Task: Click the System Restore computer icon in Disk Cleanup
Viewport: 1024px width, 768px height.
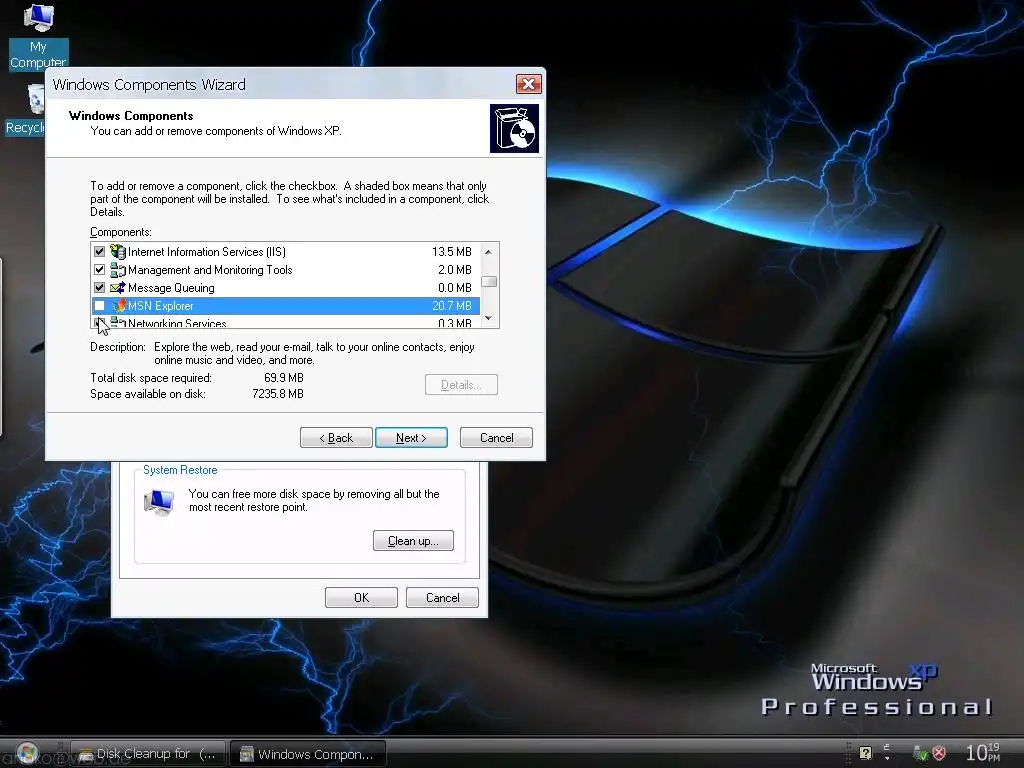Action: click(x=159, y=502)
